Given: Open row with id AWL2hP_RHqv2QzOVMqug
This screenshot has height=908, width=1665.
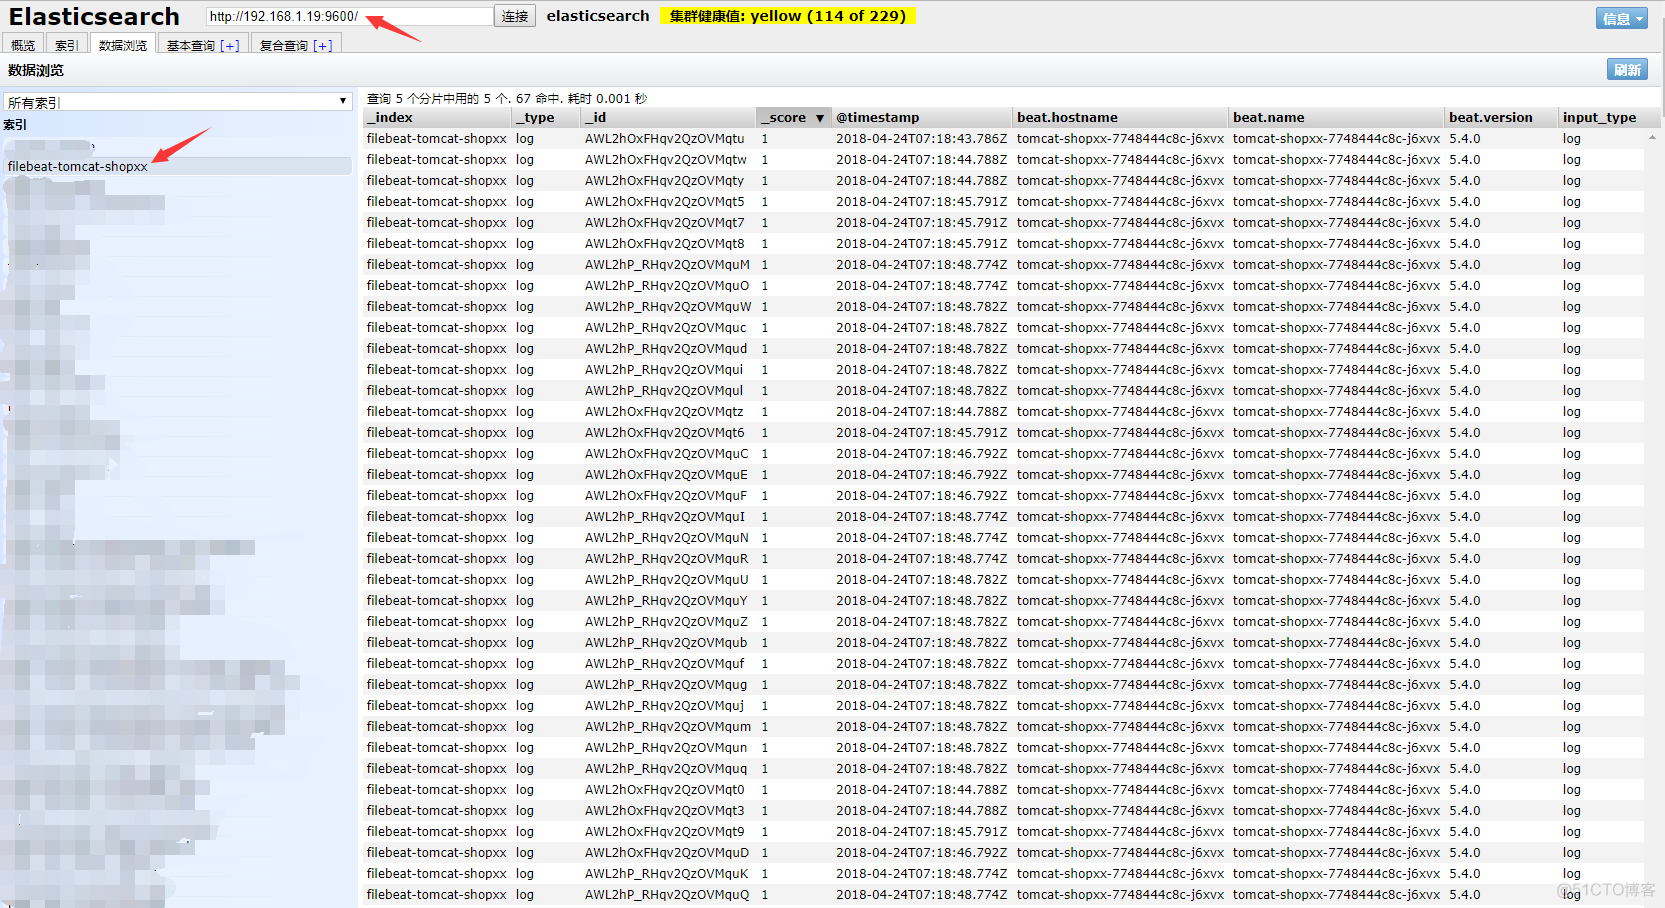Looking at the screenshot, I should (x=1004, y=685).
